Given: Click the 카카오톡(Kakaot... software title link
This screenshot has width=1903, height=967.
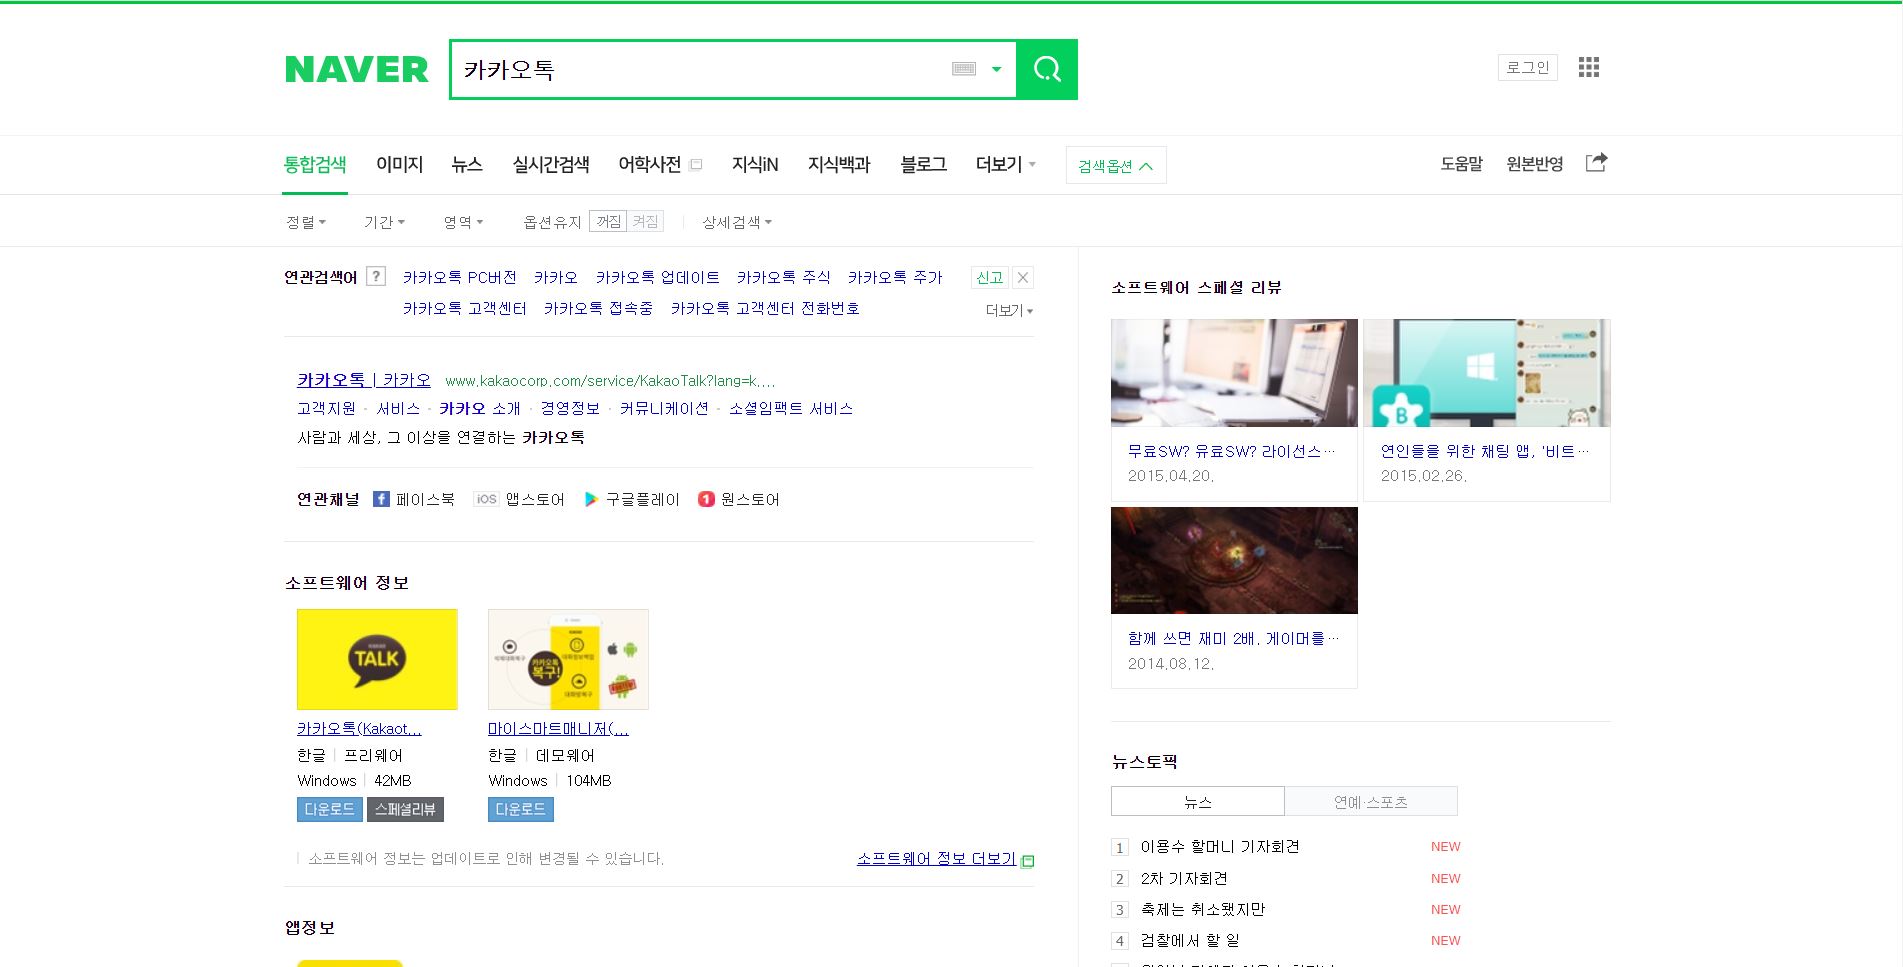Looking at the screenshot, I should (x=359, y=728).
